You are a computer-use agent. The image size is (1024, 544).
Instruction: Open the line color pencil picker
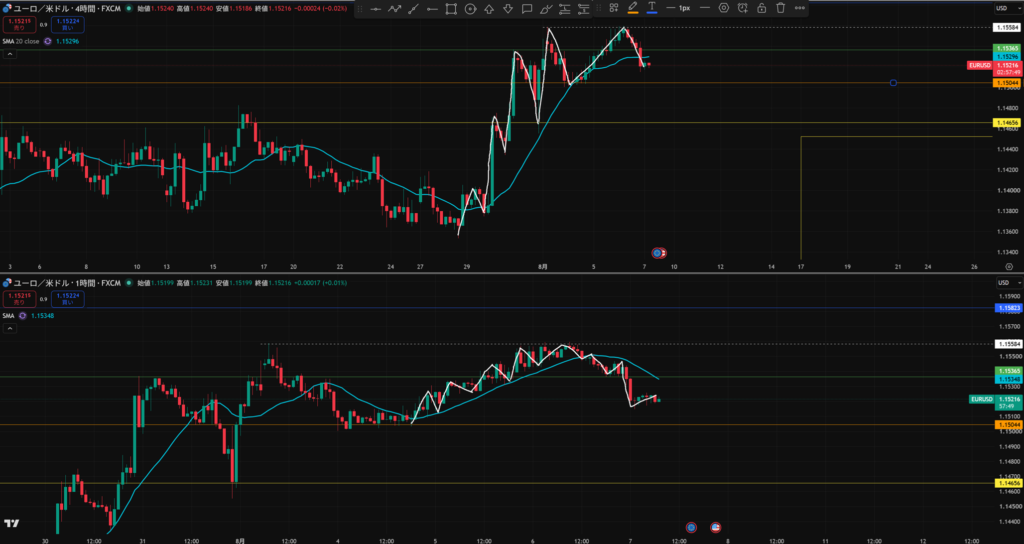632,8
